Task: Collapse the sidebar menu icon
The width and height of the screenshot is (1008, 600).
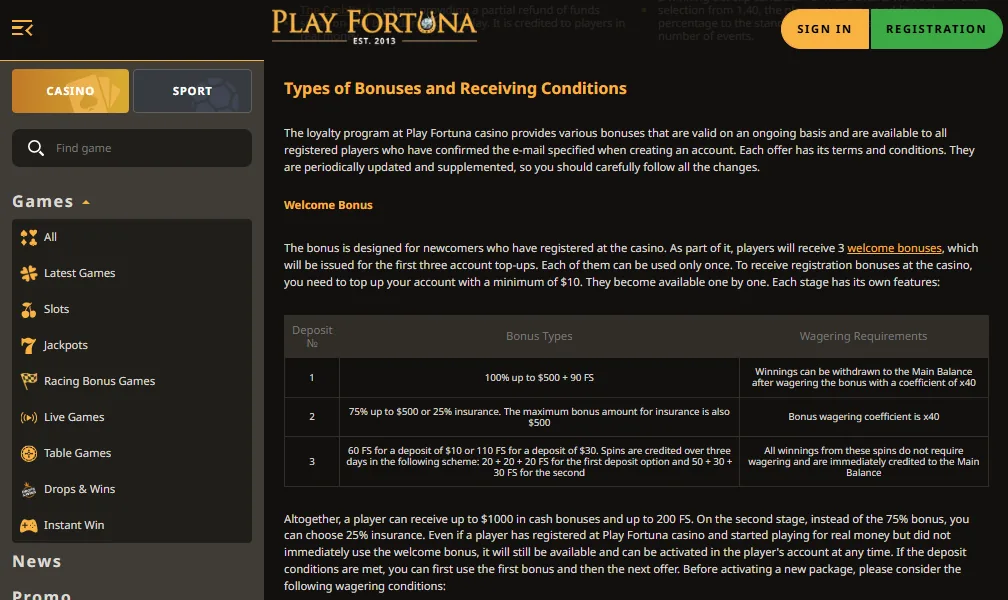Action: (22, 28)
